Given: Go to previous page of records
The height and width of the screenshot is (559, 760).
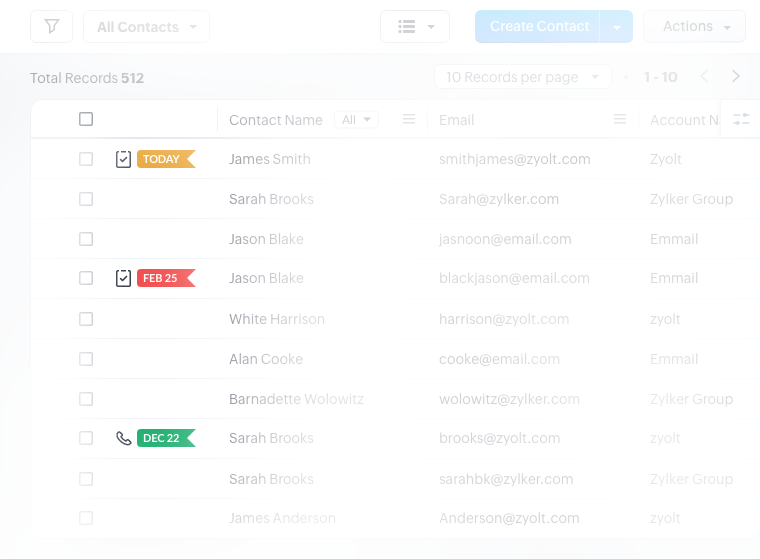Looking at the screenshot, I should 704,77.
